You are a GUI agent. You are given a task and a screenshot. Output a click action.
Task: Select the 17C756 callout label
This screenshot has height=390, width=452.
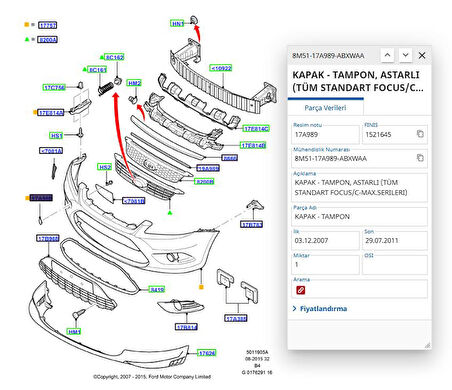coord(54,88)
